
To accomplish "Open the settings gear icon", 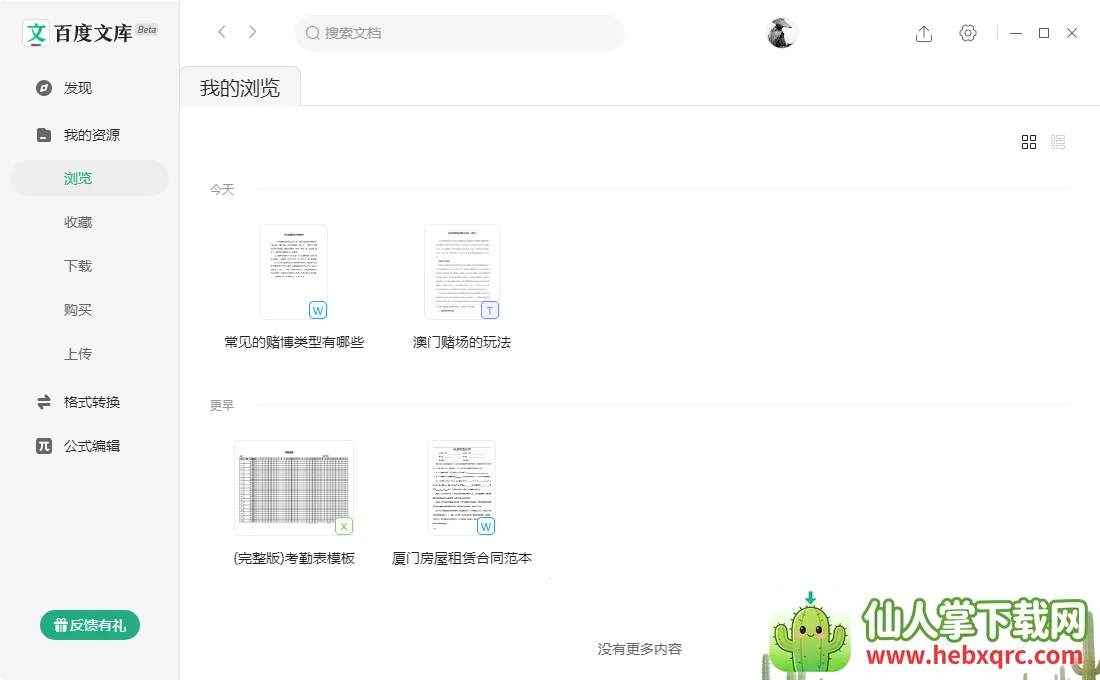I will pos(967,33).
